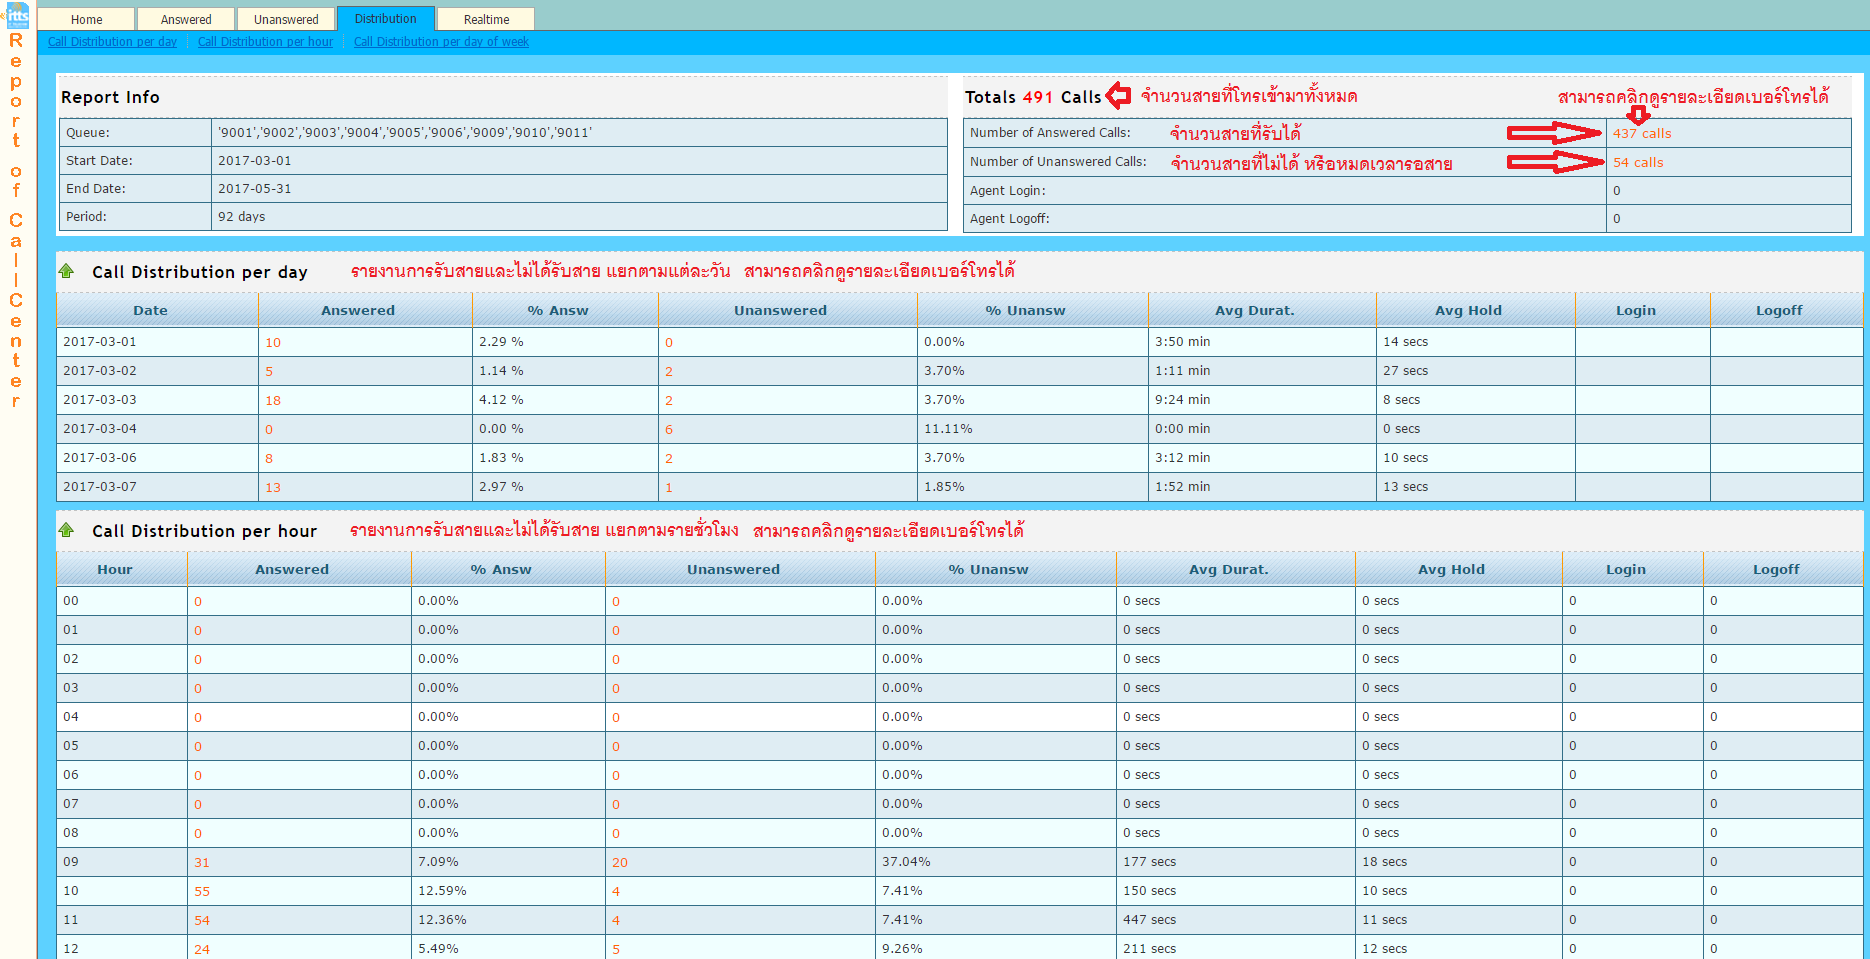
Task: Open the Realtime tab
Action: (486, 19)
